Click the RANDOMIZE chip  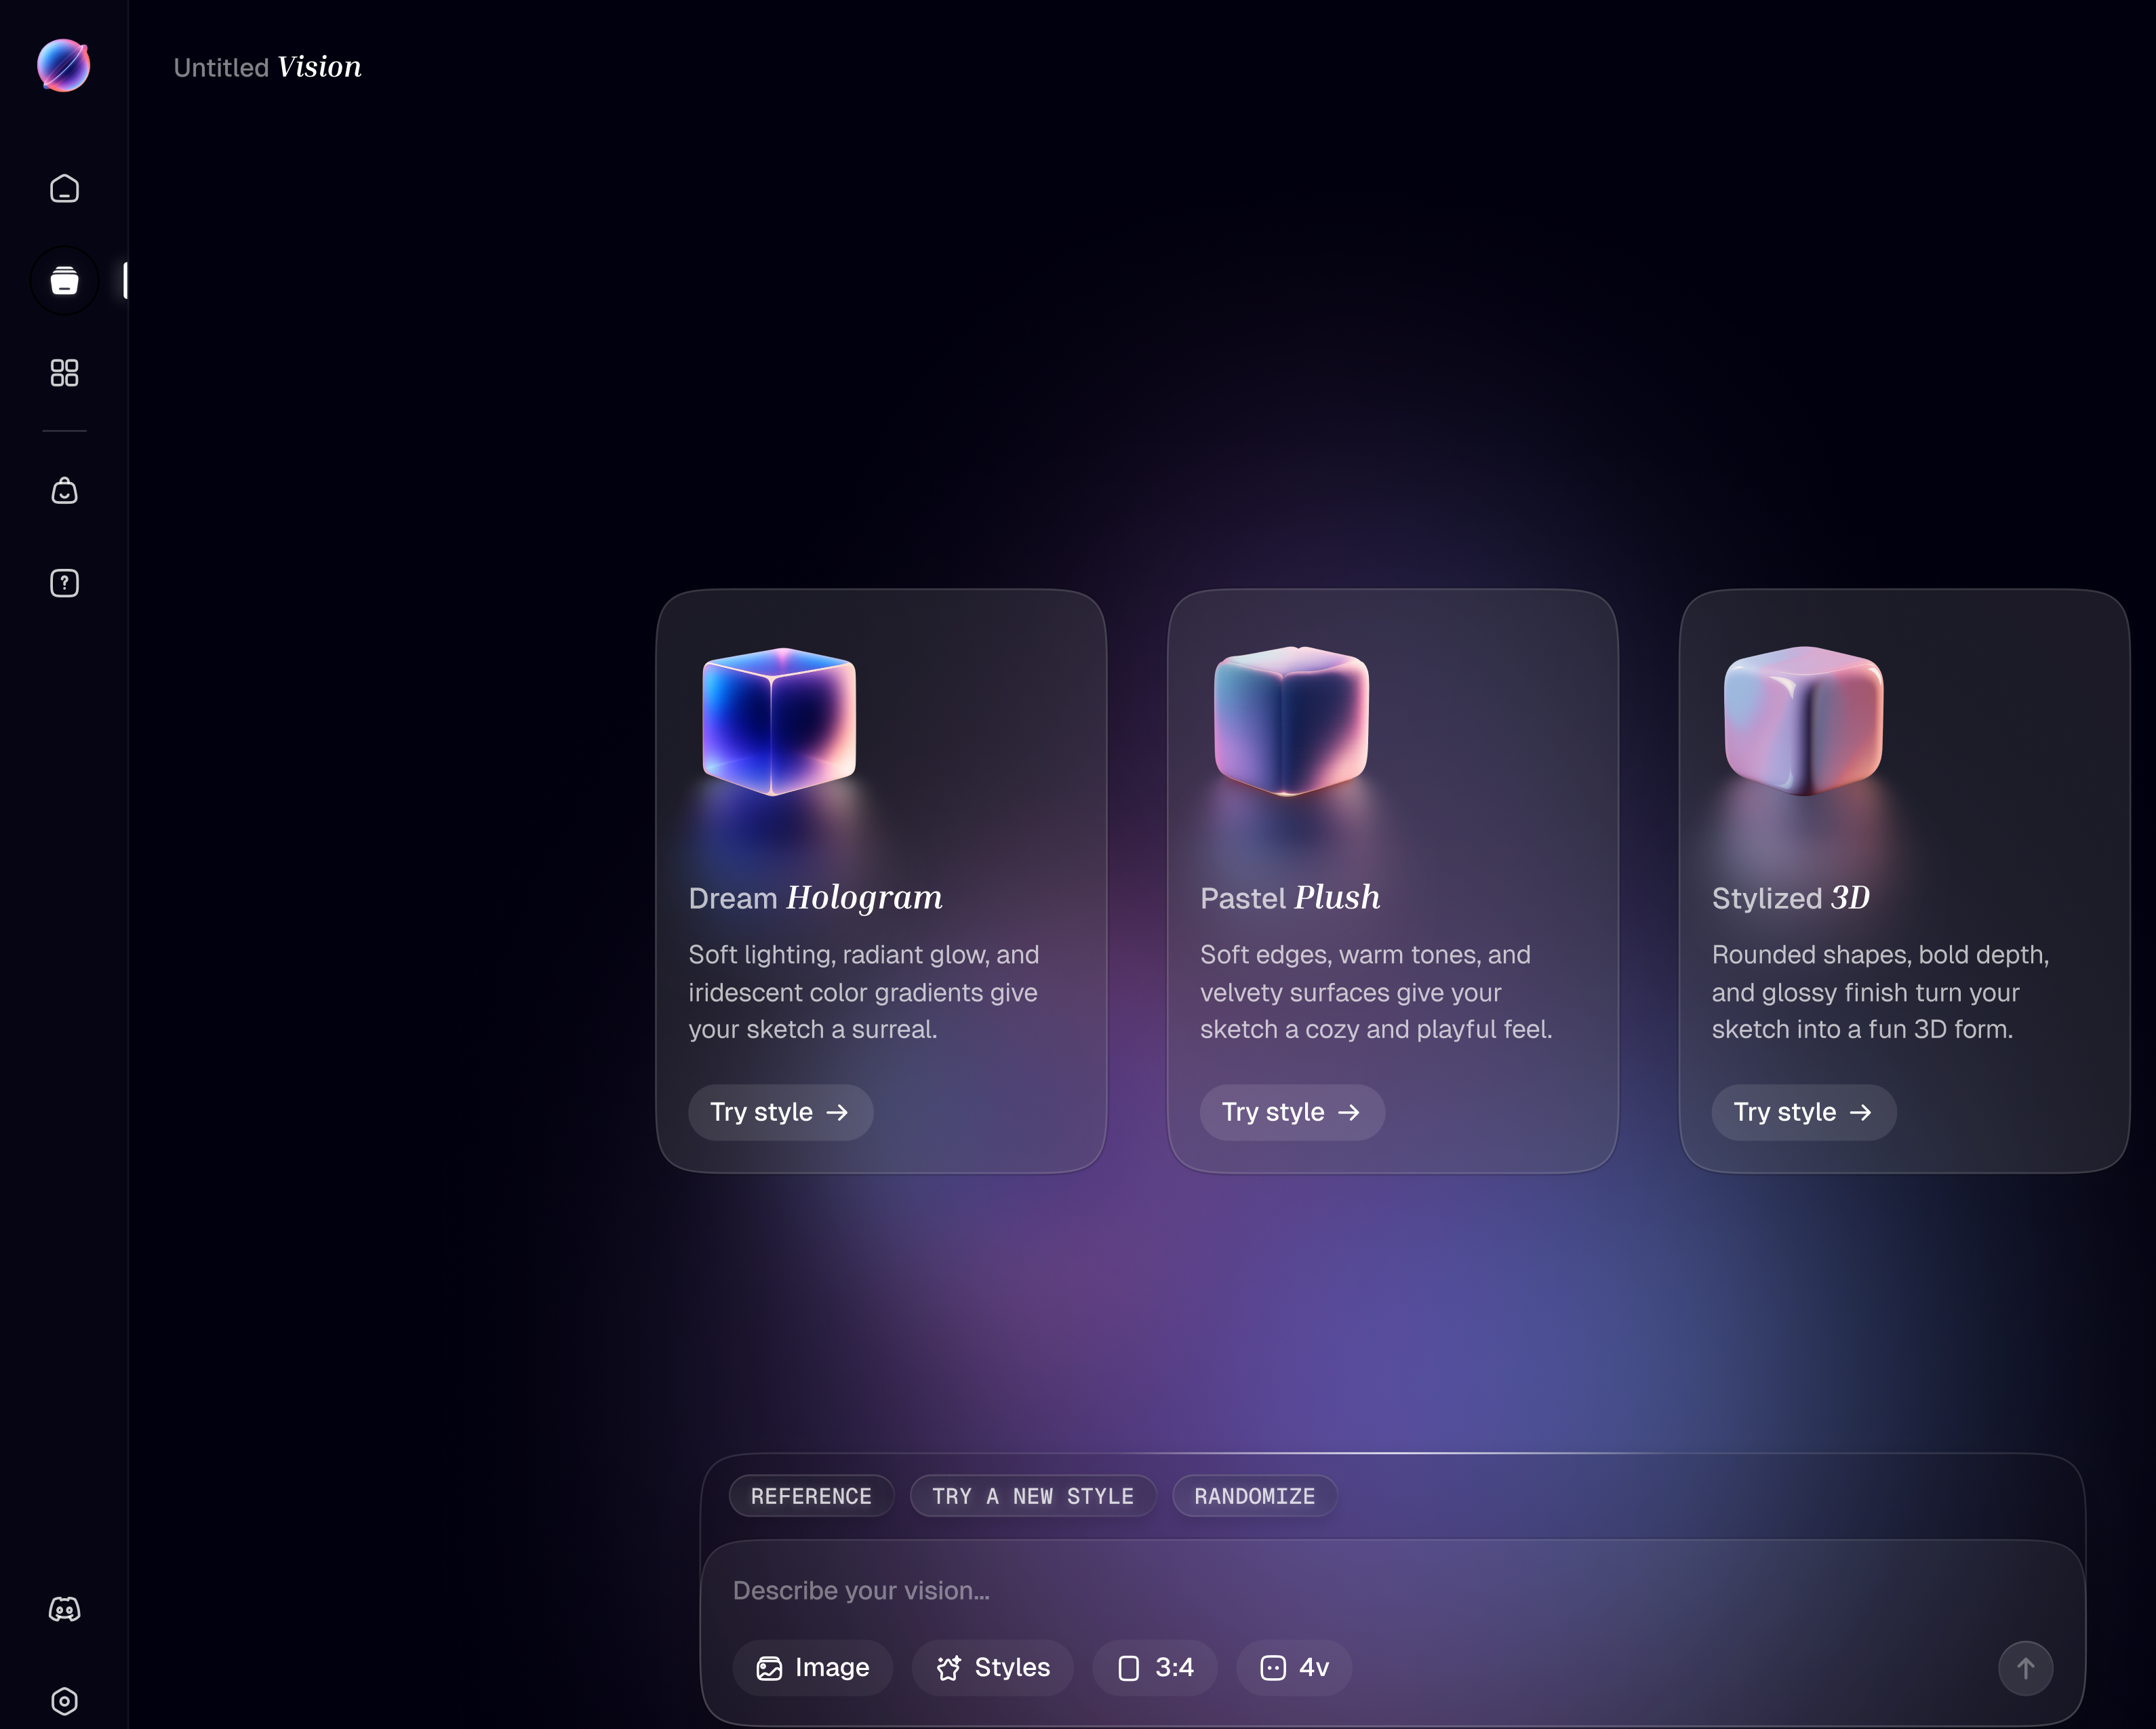point(1254,1496)
